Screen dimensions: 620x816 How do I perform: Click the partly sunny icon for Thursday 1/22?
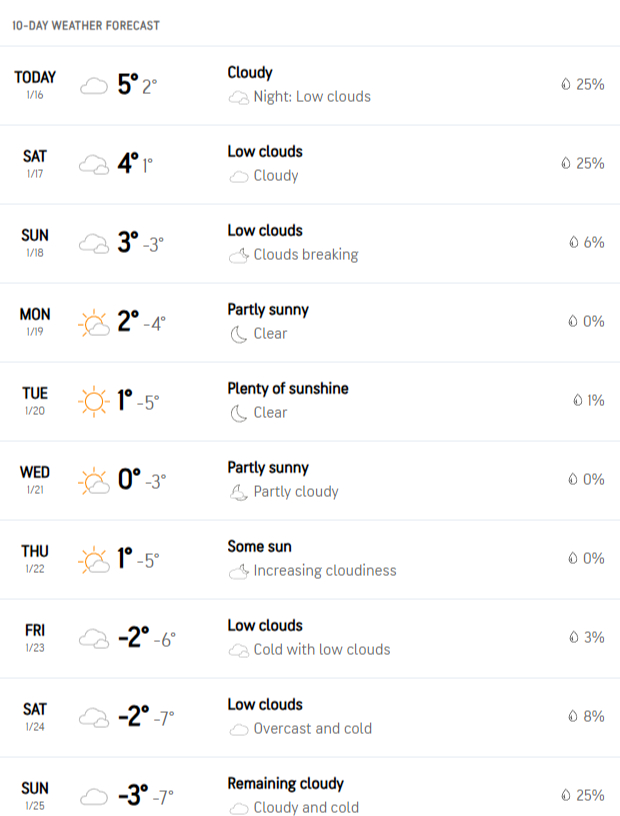click(x=93, y=560)
